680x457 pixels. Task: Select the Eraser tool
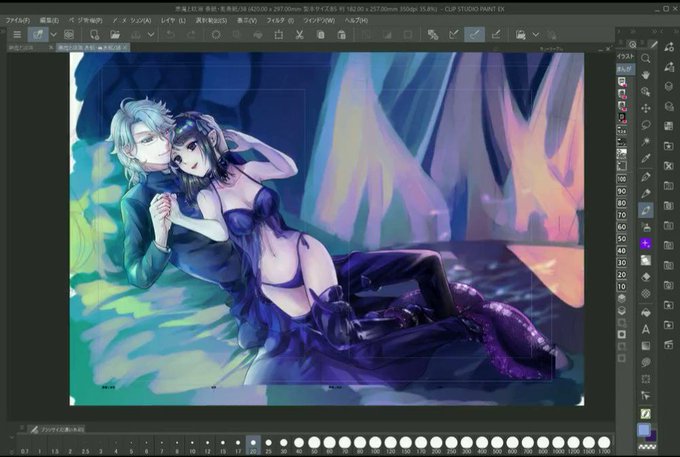[x=646, y=277]
